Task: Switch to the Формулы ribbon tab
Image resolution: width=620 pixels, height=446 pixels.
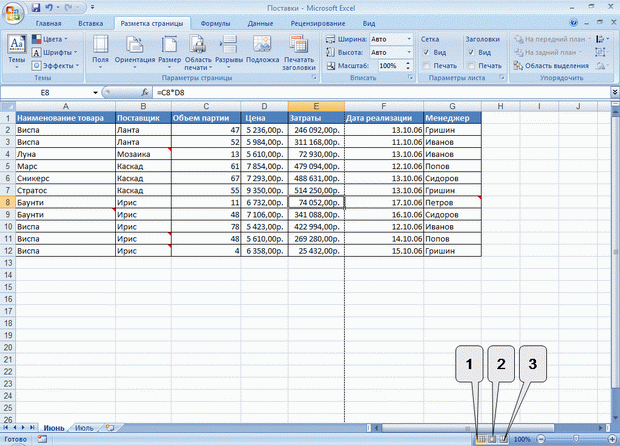Action: (x=215, y=24)
